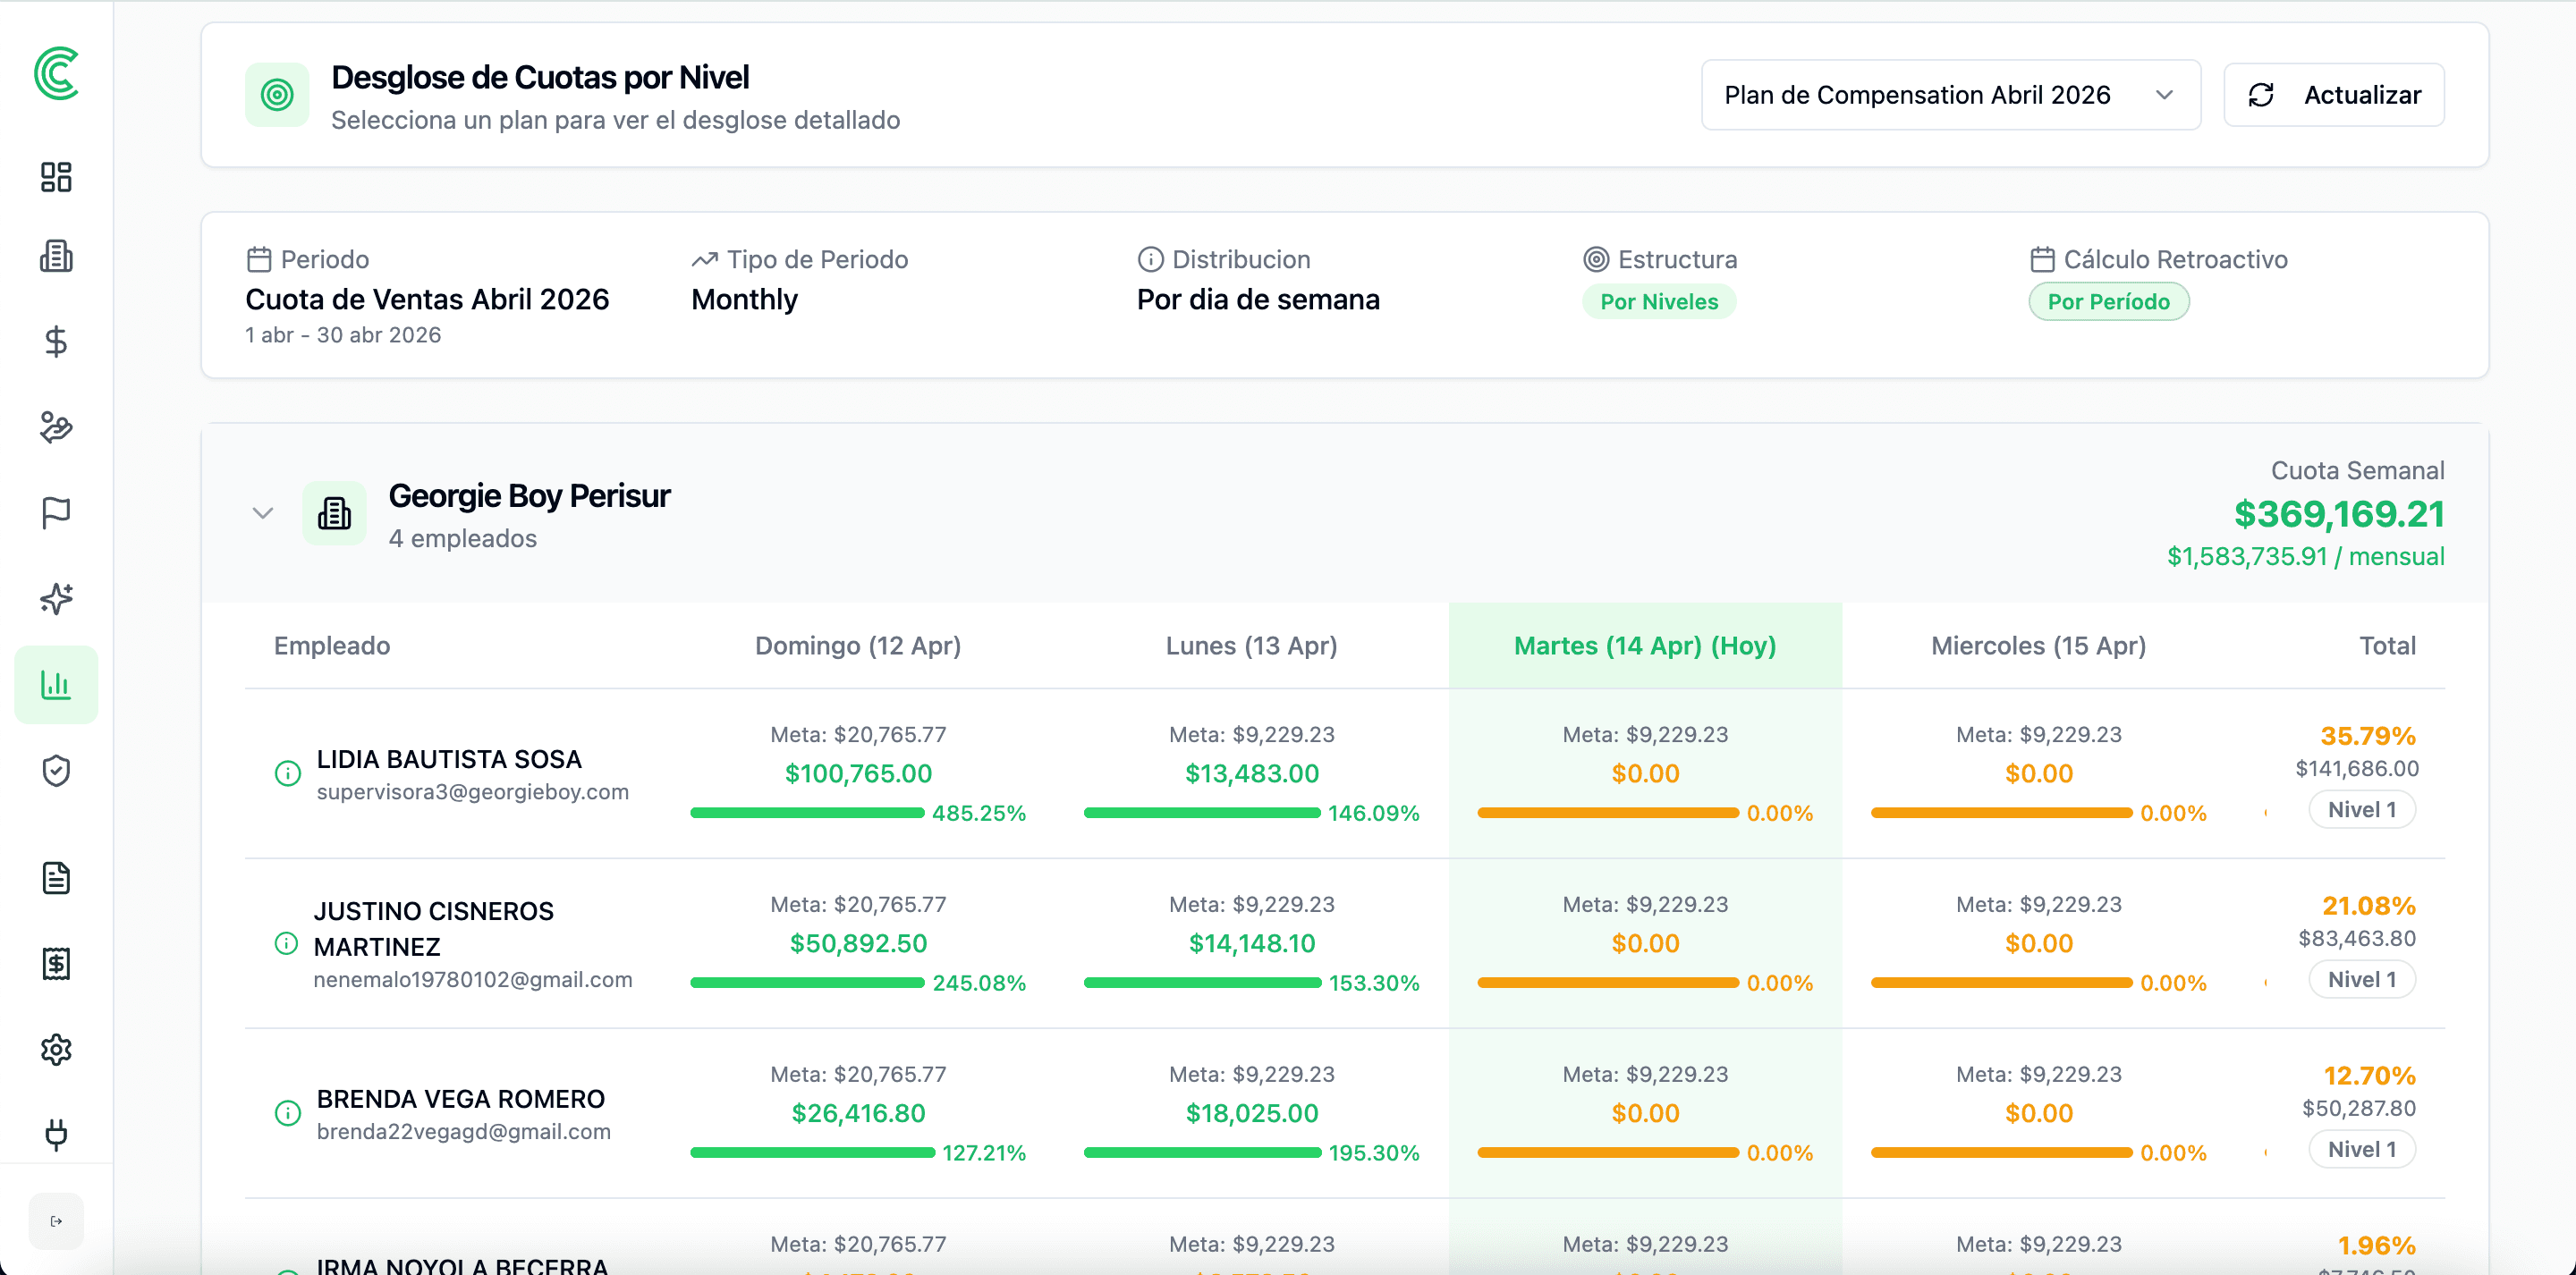This screenshot has height=1275, width=2576.
Task: Click BRENDA's Martes 0.00% orange progress bar
Action: [x=1608, y=1153]
